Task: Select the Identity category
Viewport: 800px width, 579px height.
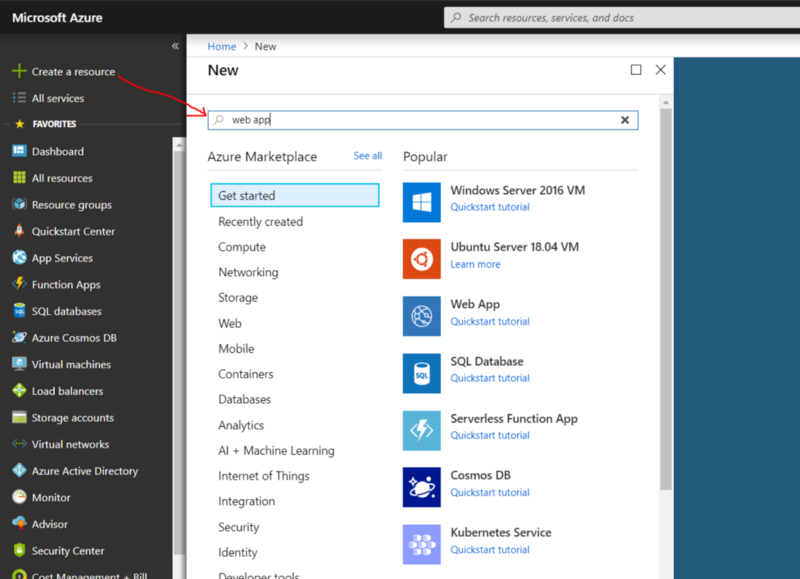Action: pos(237,552)
